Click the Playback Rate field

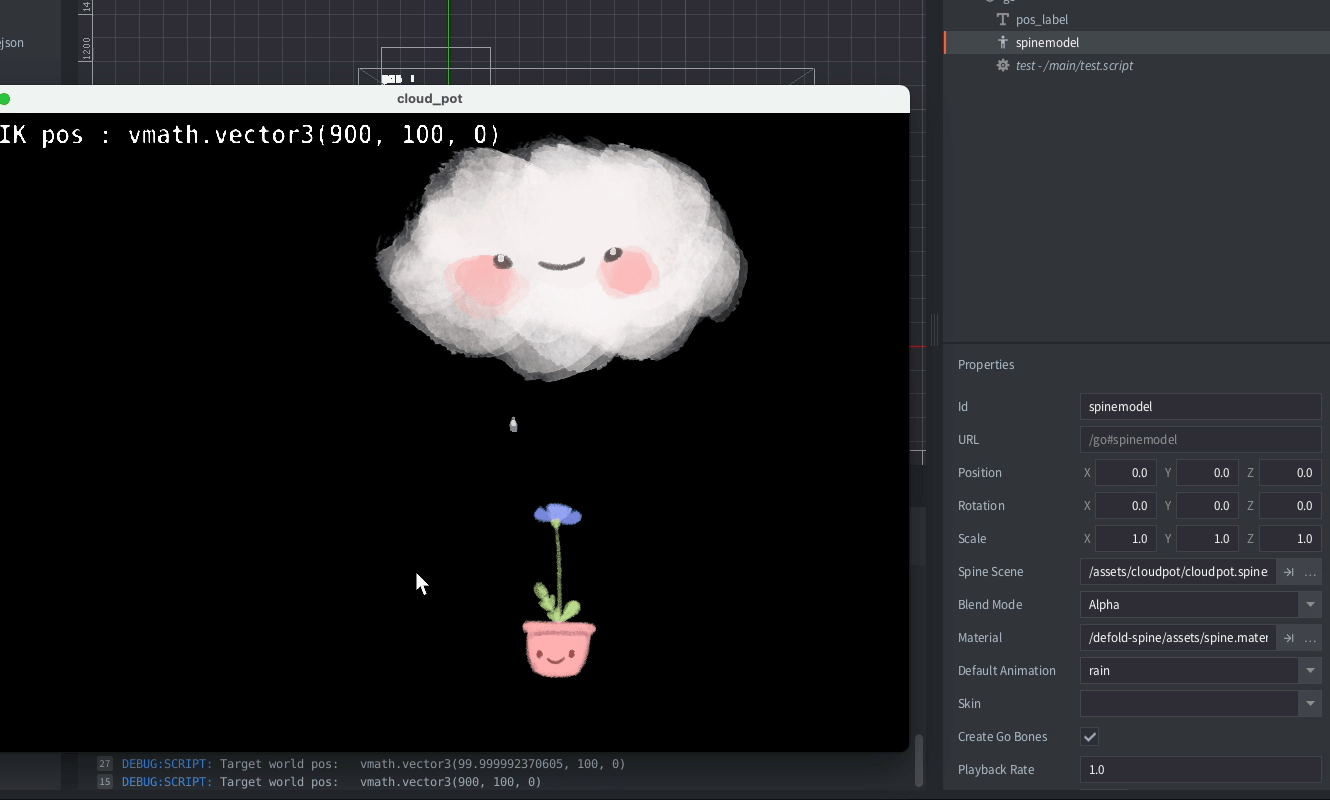pos(1200,770)
